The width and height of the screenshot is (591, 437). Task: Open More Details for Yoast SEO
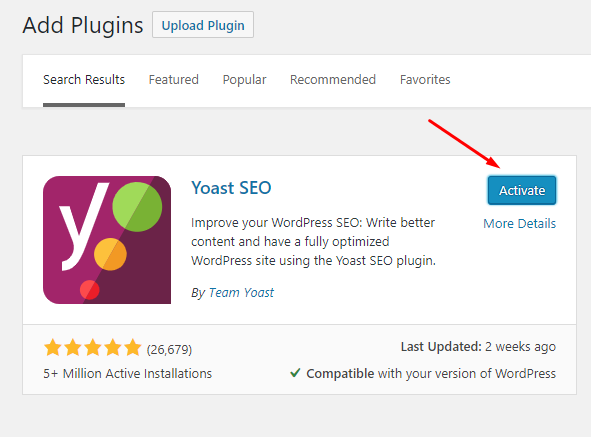point(519,223)
